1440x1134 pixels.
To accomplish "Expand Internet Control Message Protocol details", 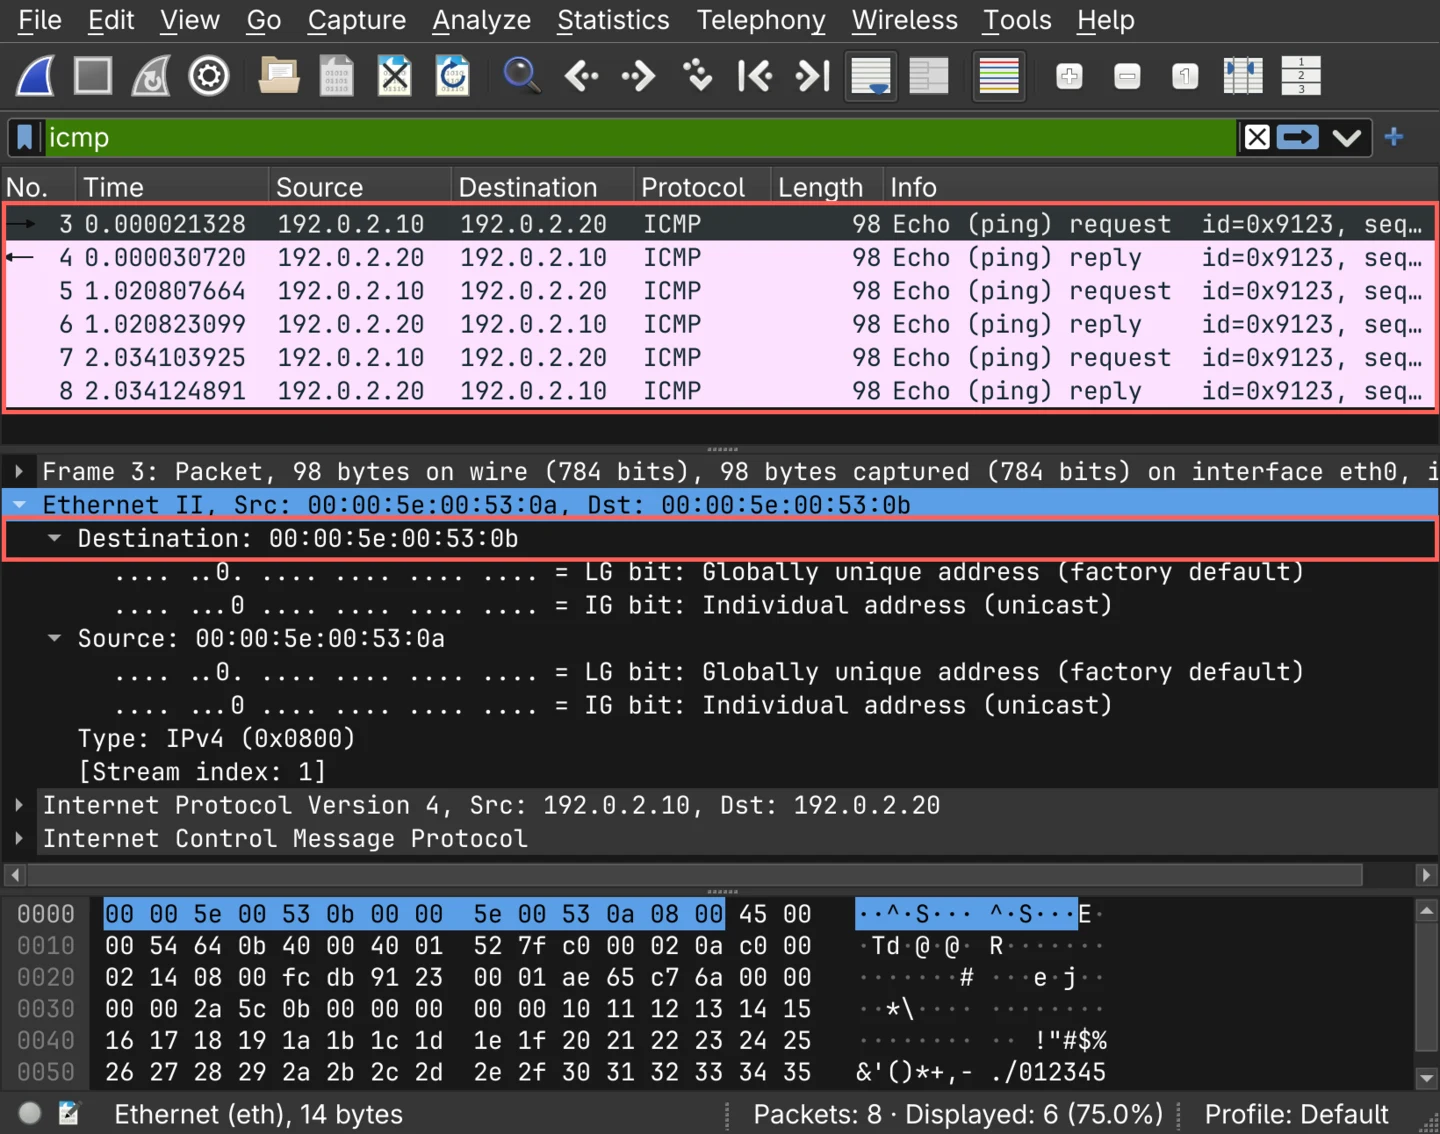I will pos(19,838).
